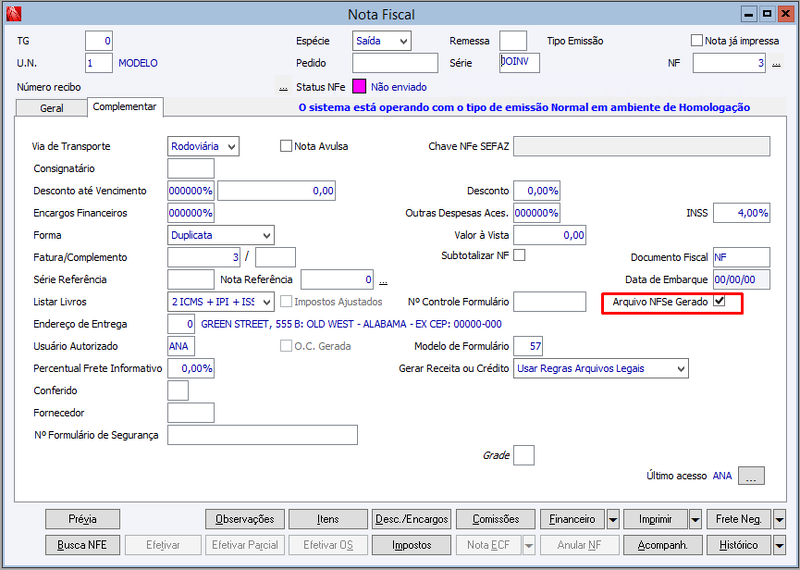Click the Busca NFE button

tap(82, 546)
